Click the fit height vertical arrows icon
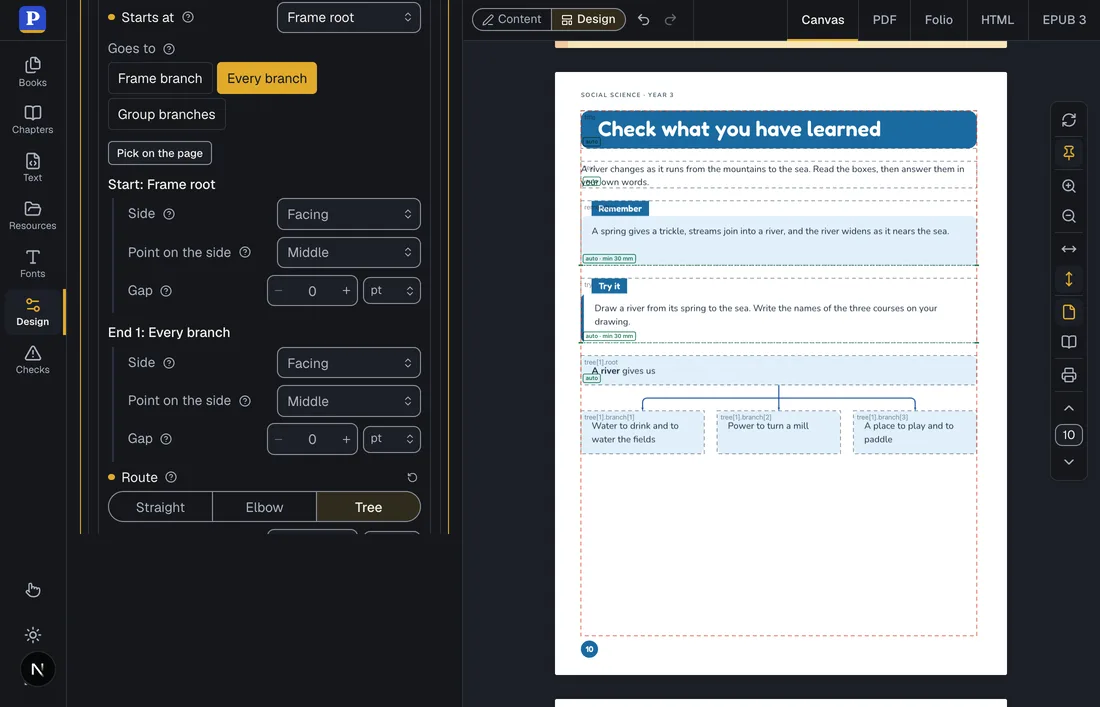This screenshot has width=1100, height=707. (1068, 279)
